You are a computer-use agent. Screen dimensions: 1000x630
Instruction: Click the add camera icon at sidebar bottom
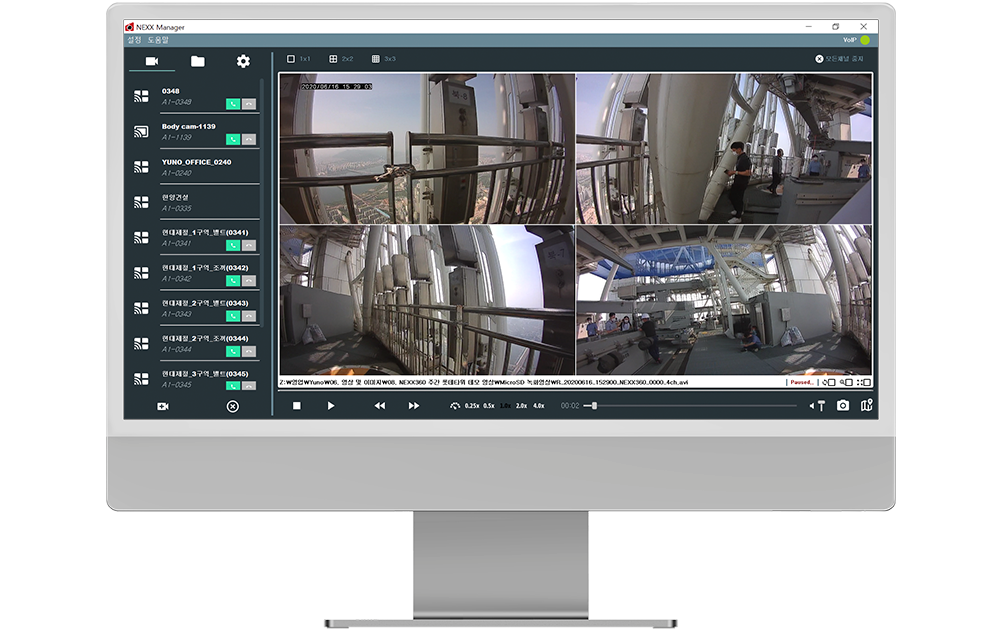(x=163, y=406)
